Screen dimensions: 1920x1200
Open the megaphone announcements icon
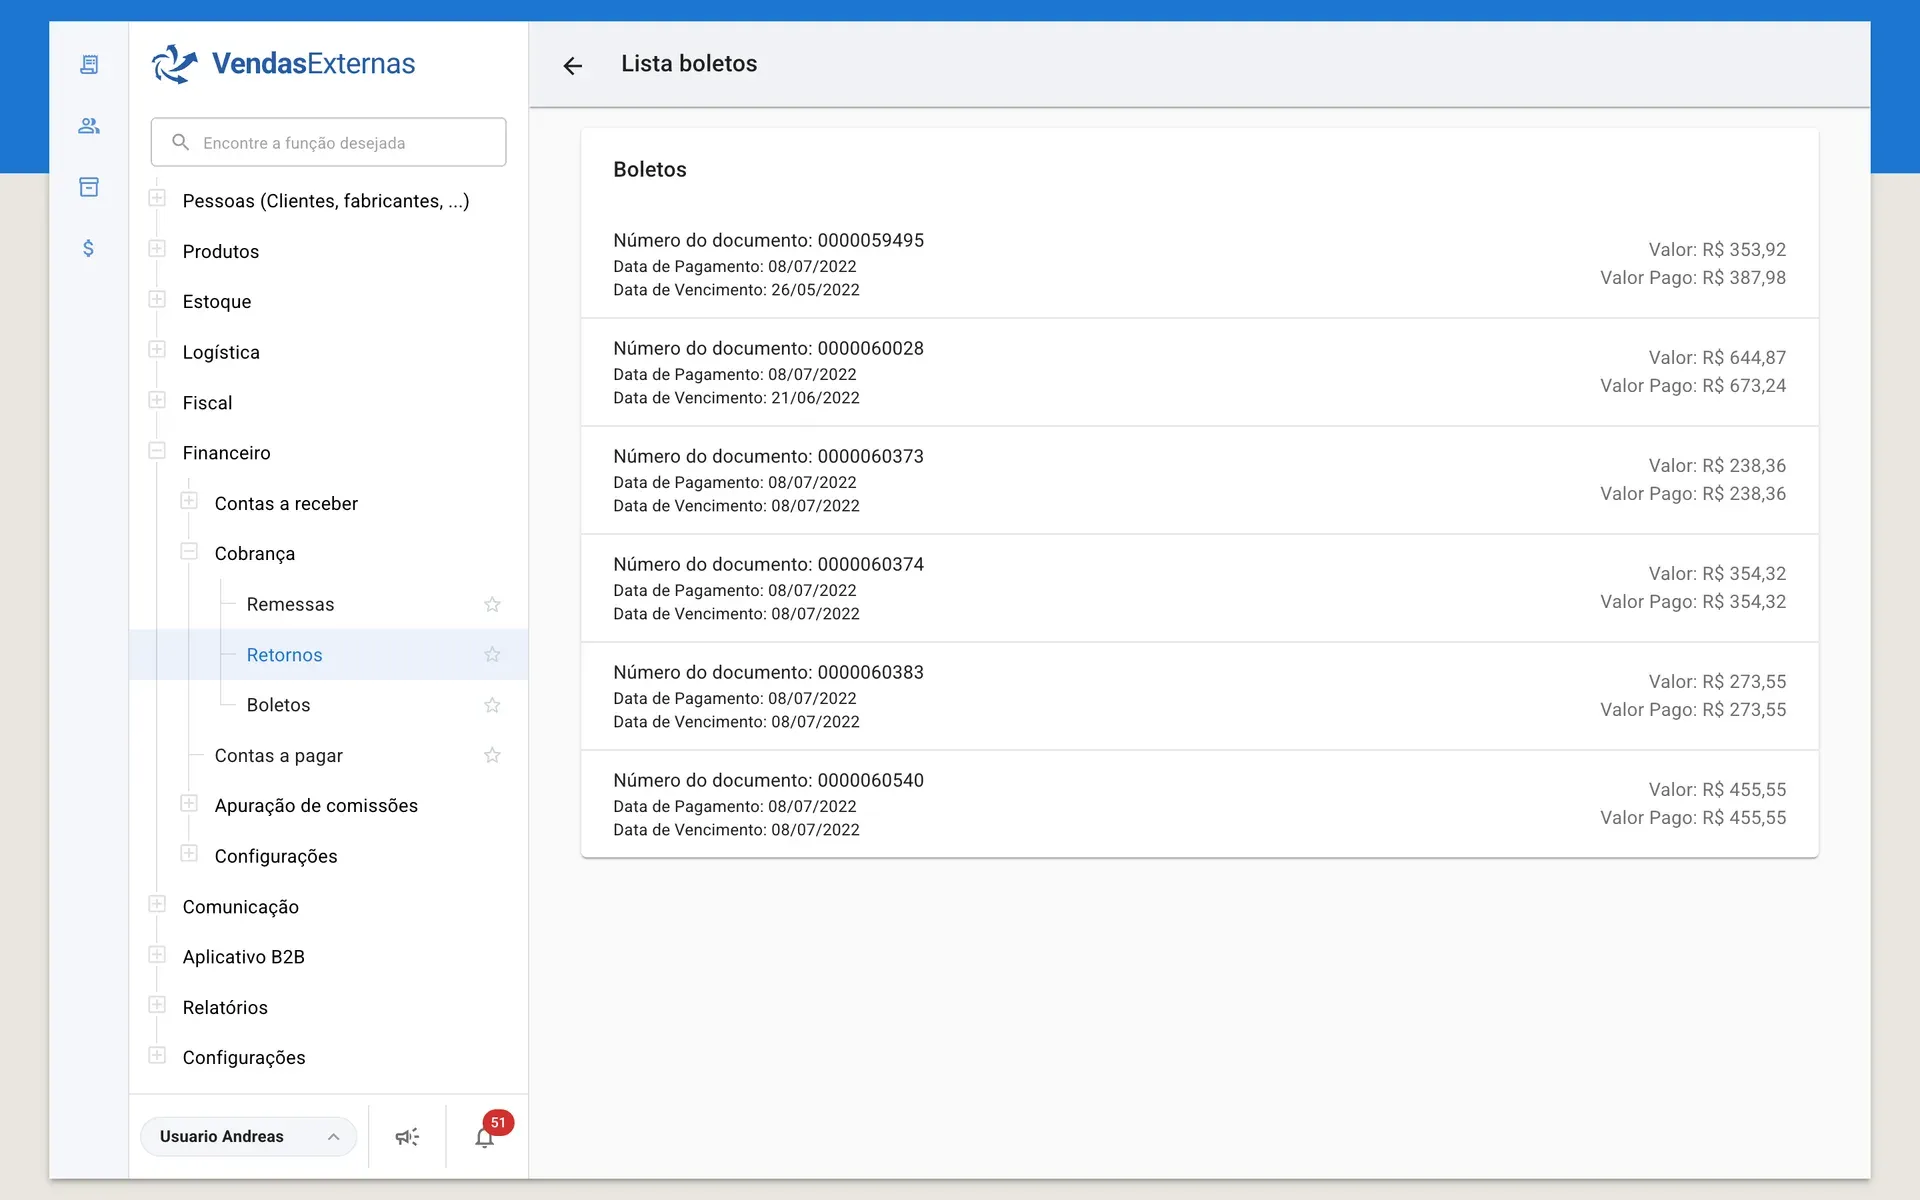click(407, 1137)
